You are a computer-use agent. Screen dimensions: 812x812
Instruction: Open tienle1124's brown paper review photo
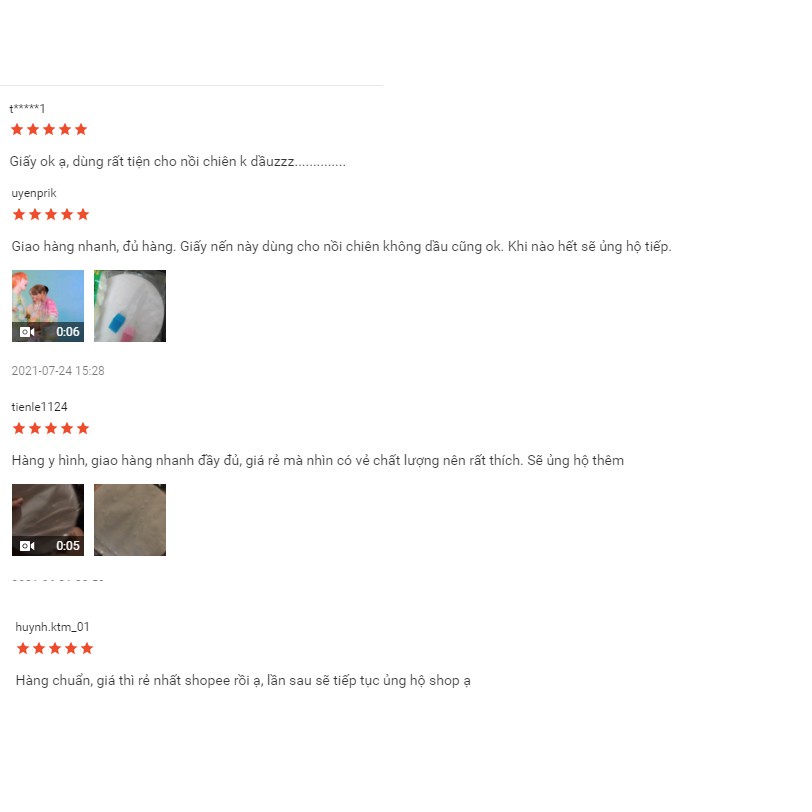(x=130, y=520)
